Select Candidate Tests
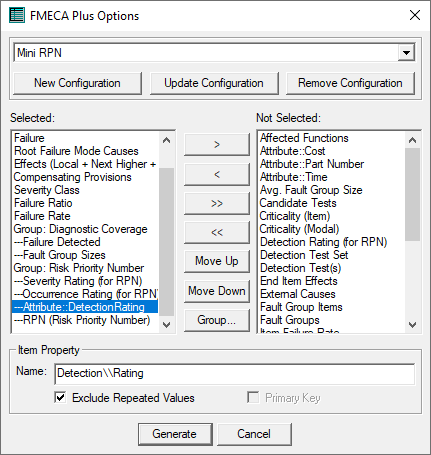Image resolution: width=431 pixels, height=455 pixels. pos(332,203)
